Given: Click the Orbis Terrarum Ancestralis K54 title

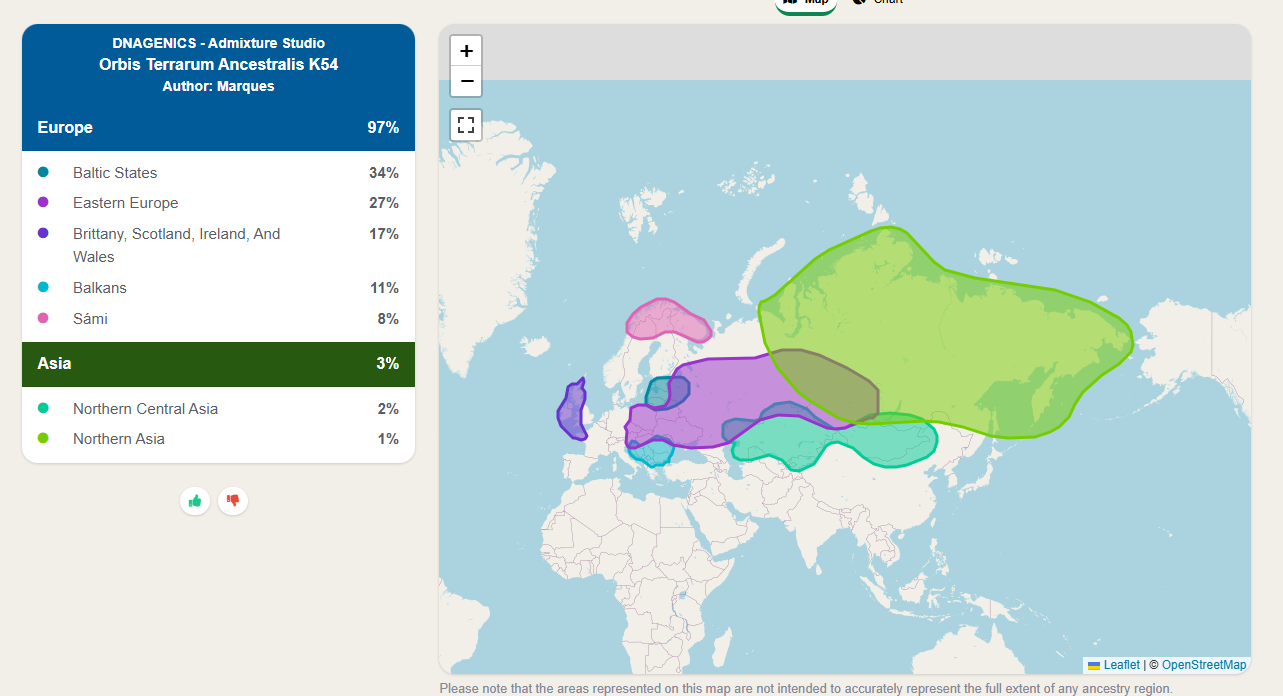Looking at the screenshot, I should [218, 64].
